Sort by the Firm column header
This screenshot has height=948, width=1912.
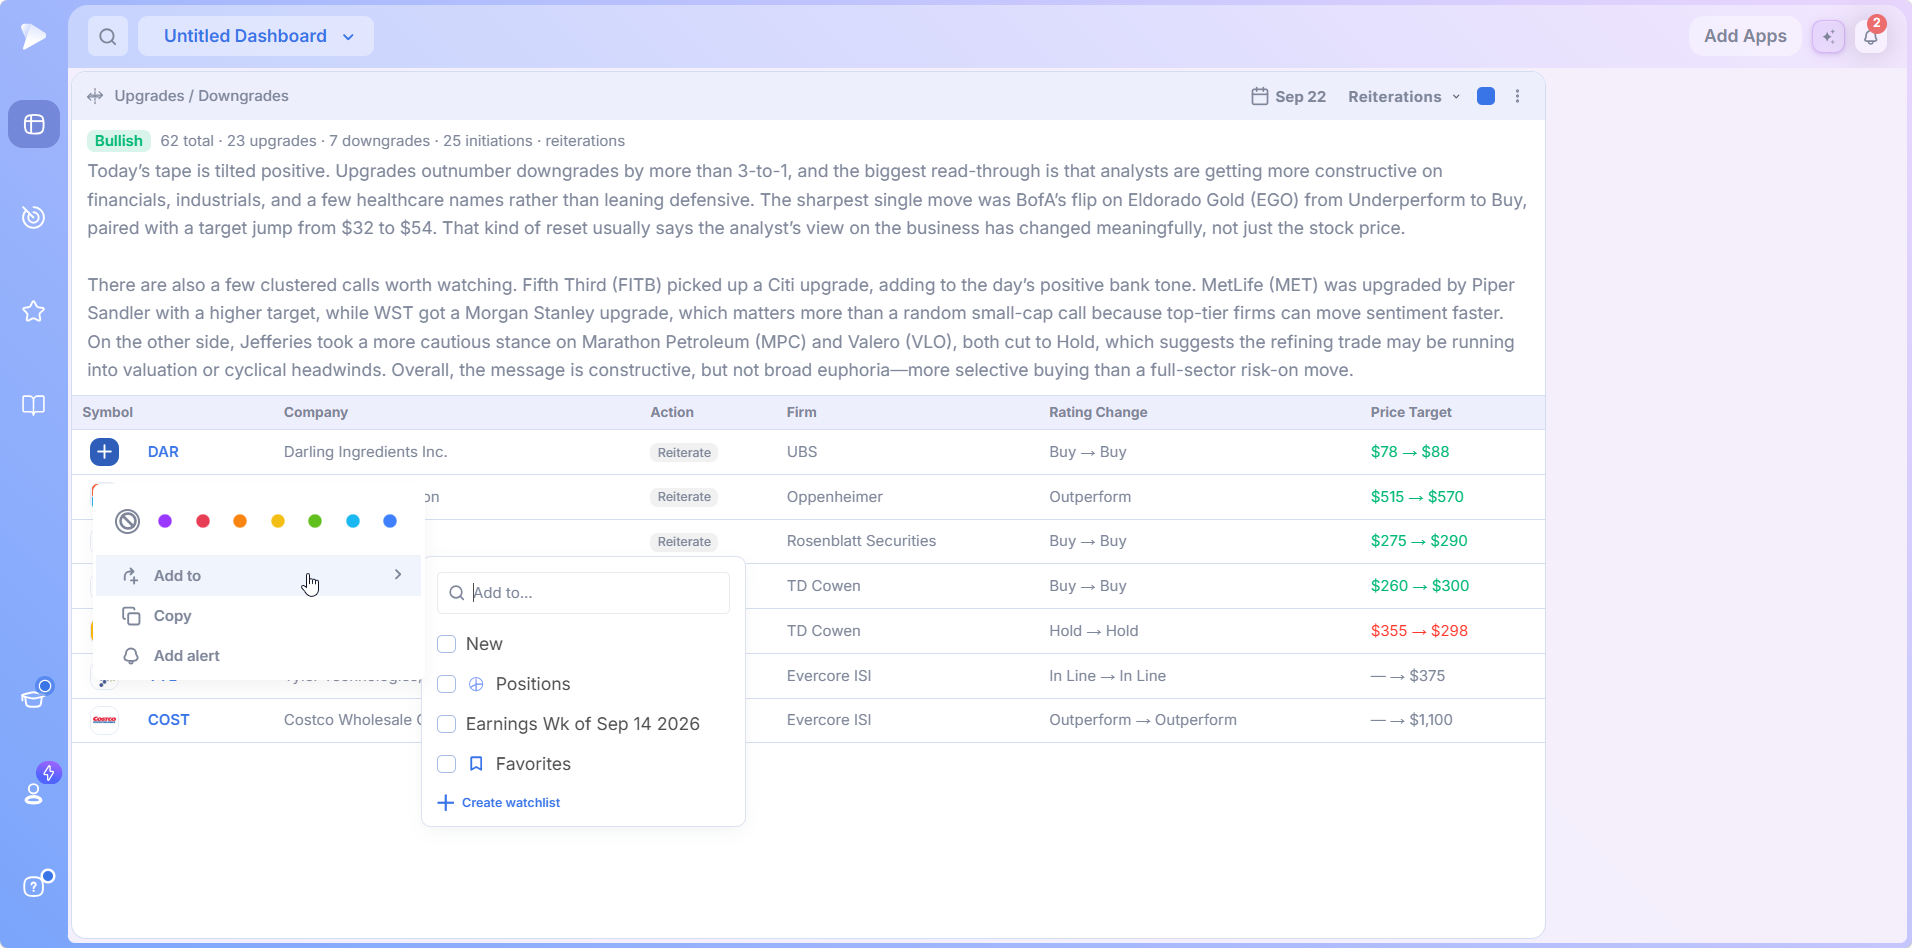click(x=802, y=412)
